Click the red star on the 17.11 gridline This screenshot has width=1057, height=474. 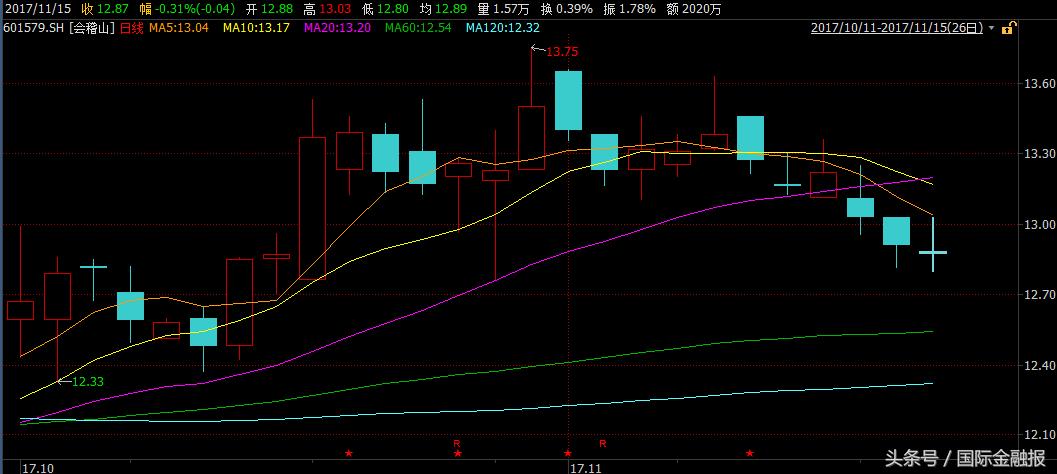568,454
